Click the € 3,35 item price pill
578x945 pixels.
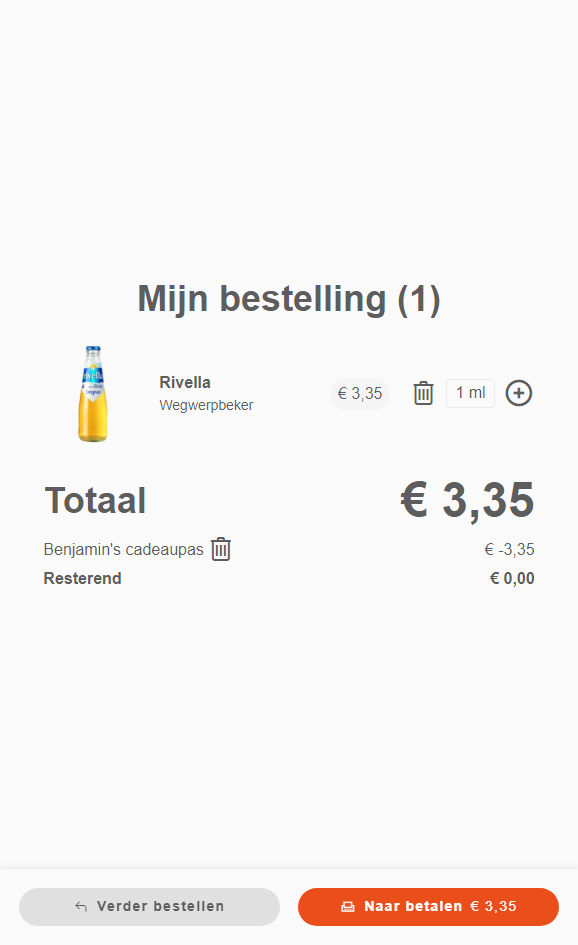tap(360, 394)
